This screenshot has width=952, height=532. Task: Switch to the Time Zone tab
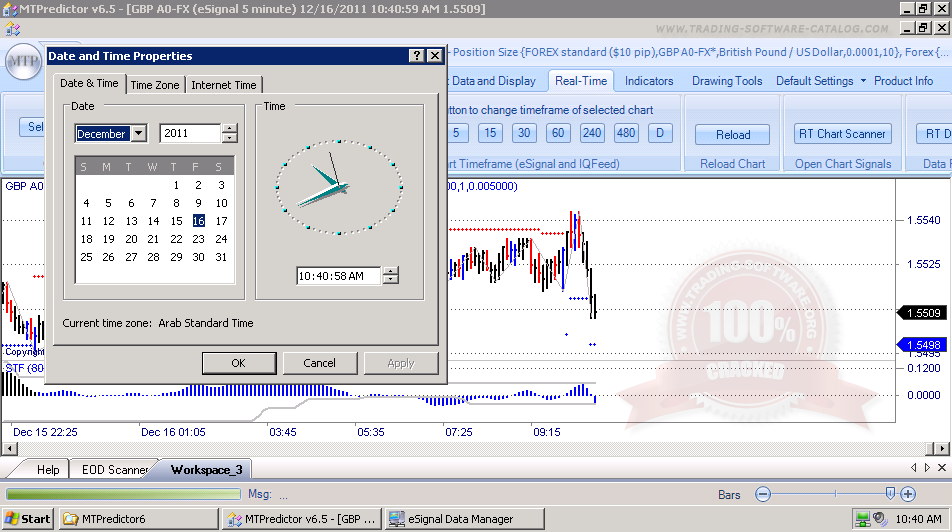point(155,85)
